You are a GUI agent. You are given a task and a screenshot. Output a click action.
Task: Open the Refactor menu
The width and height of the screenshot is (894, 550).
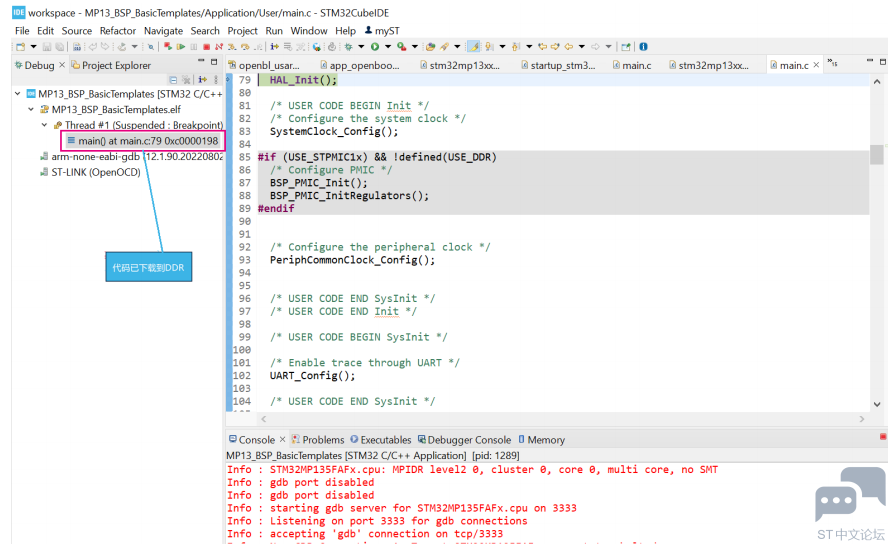point(117,31)
